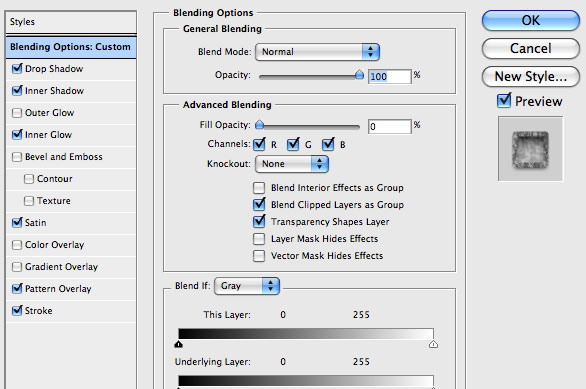This screenshot has height=389, width=586.
Task: Toggle the Drop Shadow checkbox
Action: pyautogui.click(x=17, y=69)
